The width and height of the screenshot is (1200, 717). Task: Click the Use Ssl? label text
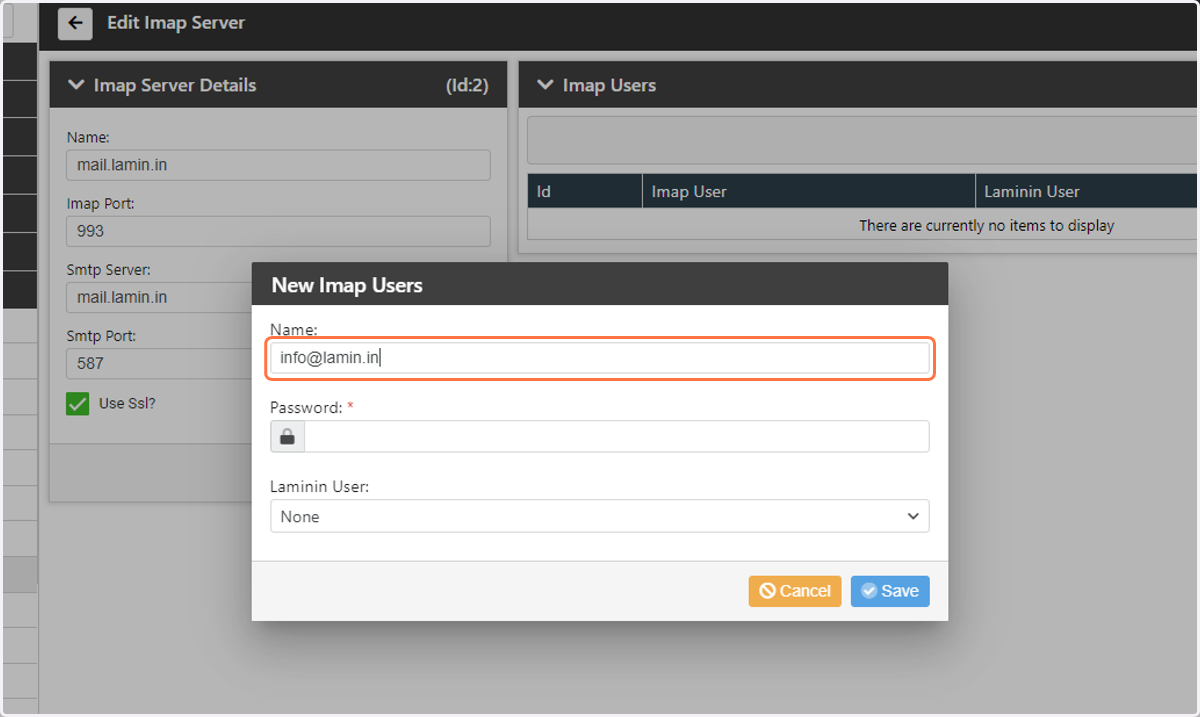(127, 404)
